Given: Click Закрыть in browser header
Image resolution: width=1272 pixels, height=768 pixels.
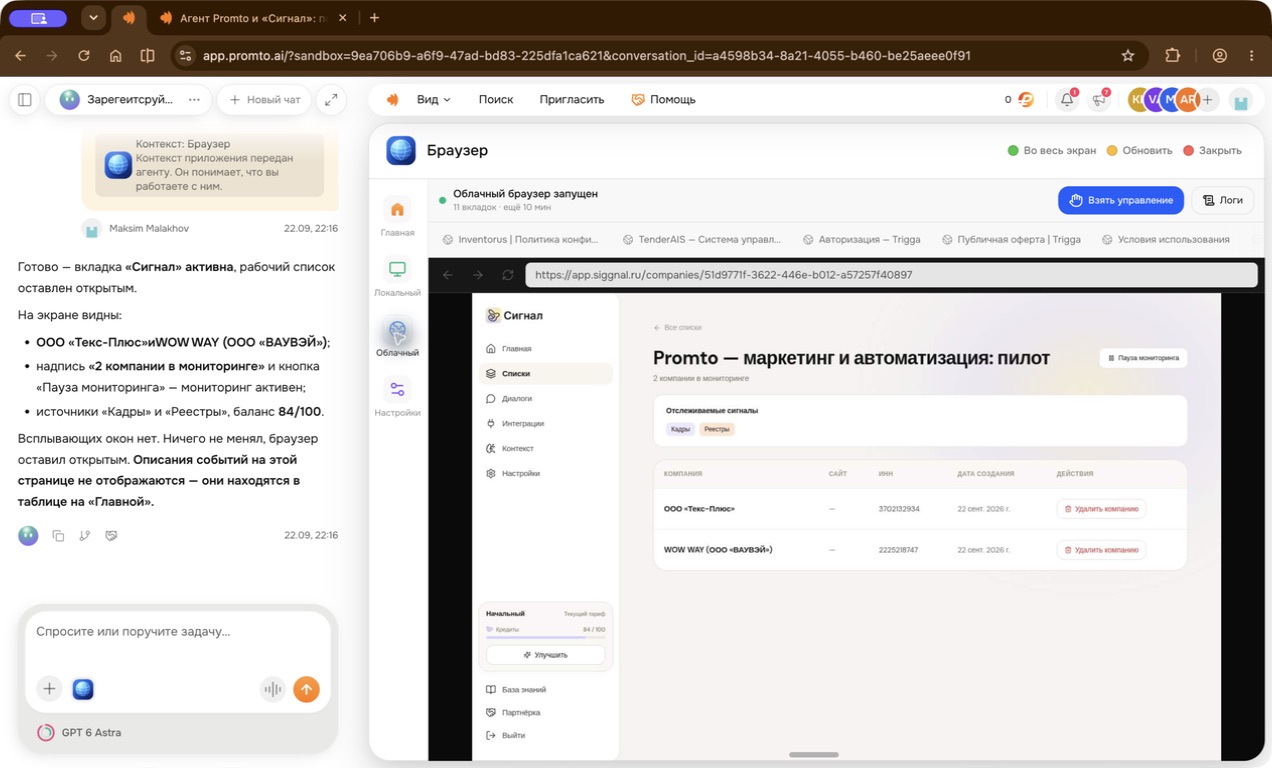Looking at the screenshot, I should coord(1212,150).
